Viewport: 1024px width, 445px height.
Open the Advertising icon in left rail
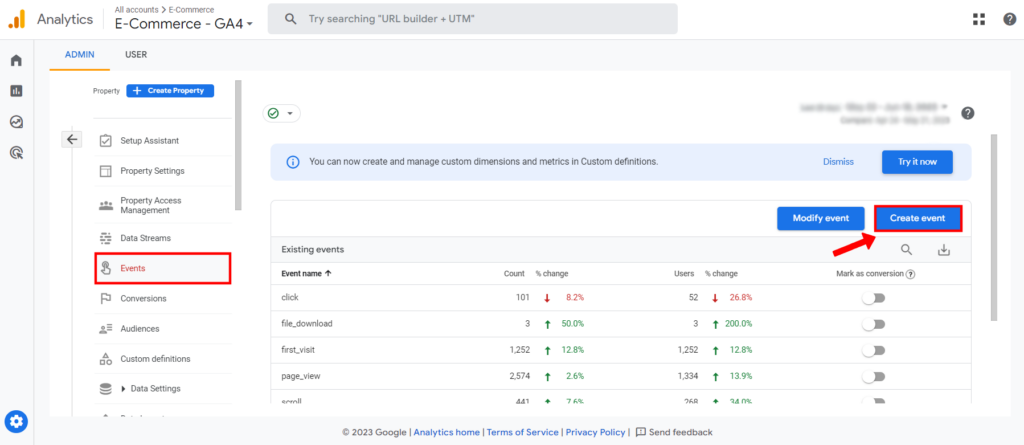pyautogui.click(x=16, y=153)
